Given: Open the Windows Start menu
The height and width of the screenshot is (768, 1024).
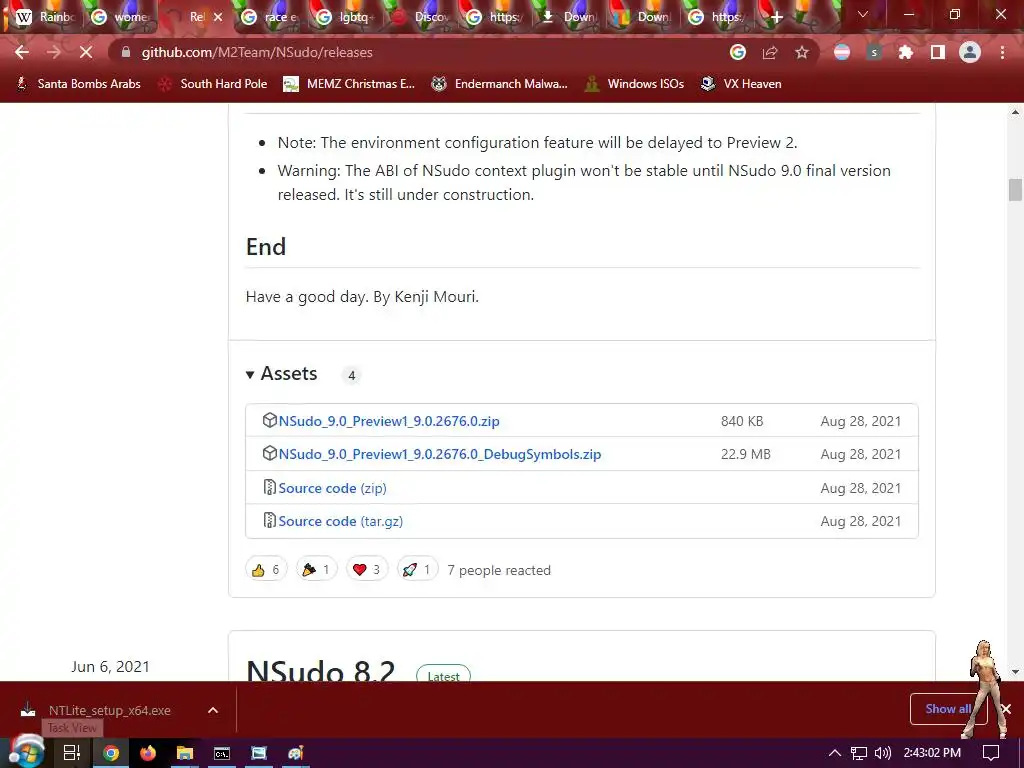Looking at the screenshot, I should point(25,752).
